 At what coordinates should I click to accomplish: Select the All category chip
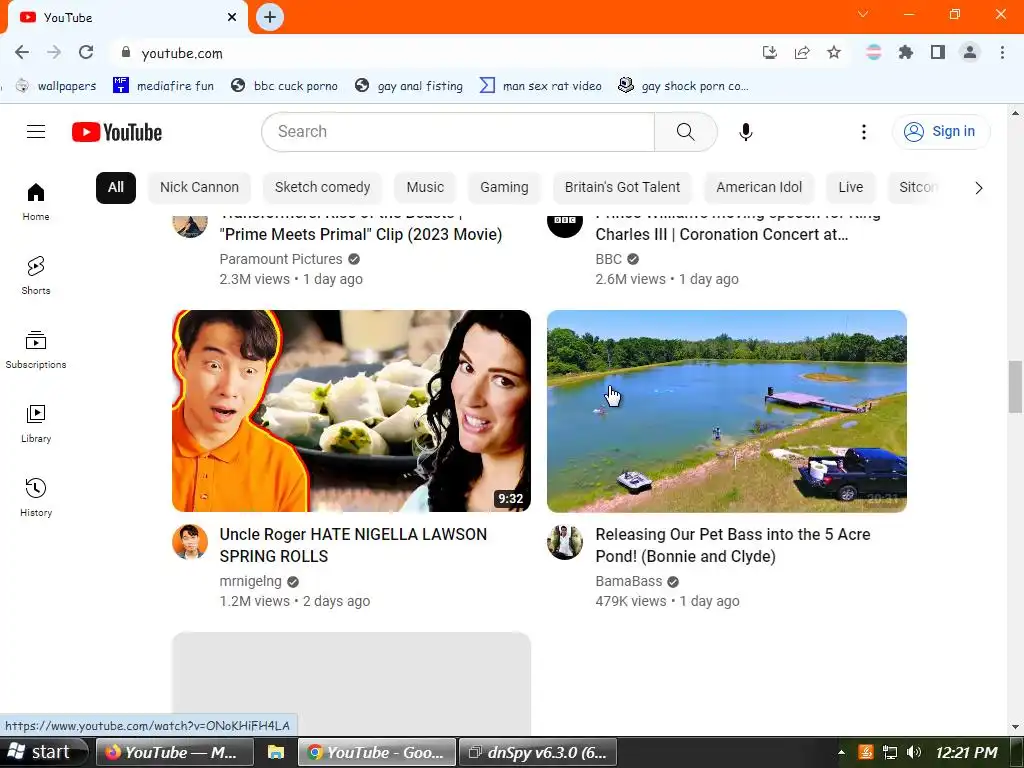coord(116,187)
